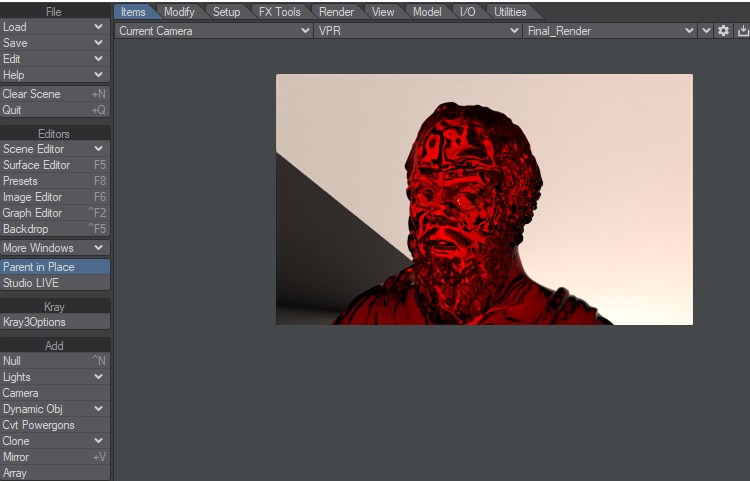Expand the small arrow next to Final_Render
Screen dimensions: 750x481
[706, 31]
